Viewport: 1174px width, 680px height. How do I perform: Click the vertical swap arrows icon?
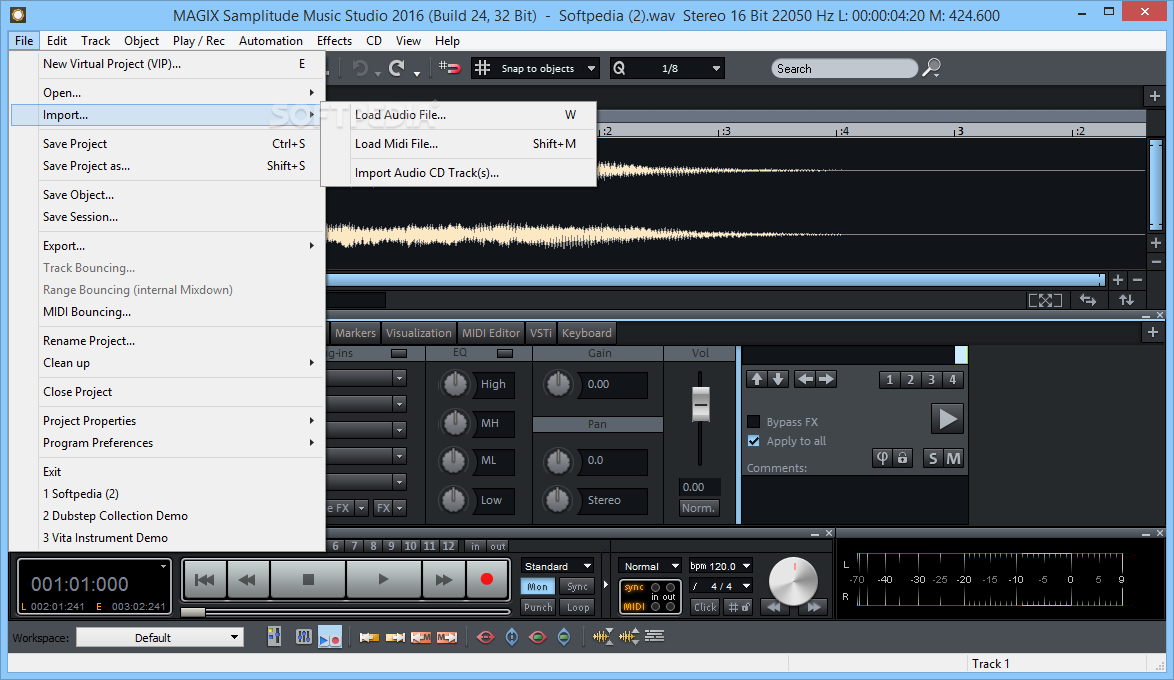(x=1126, y=300)
